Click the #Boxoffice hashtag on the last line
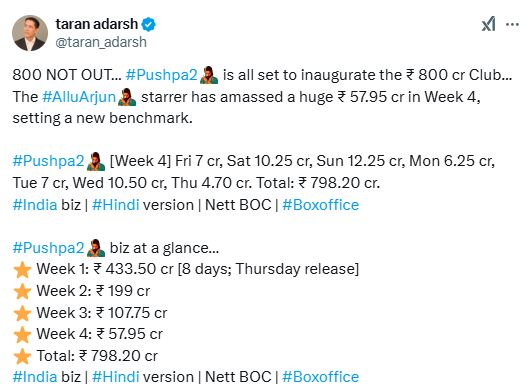This screenshot has height=390, width=525. (320, 377)
